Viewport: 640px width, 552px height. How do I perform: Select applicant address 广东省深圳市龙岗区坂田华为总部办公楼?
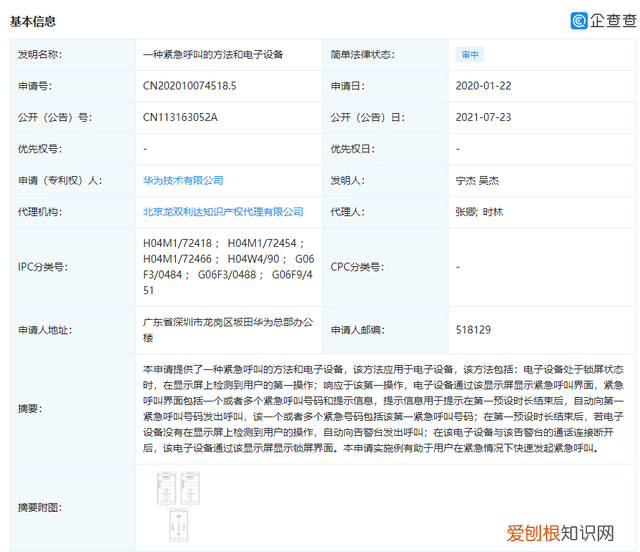[x=228, y=330]
